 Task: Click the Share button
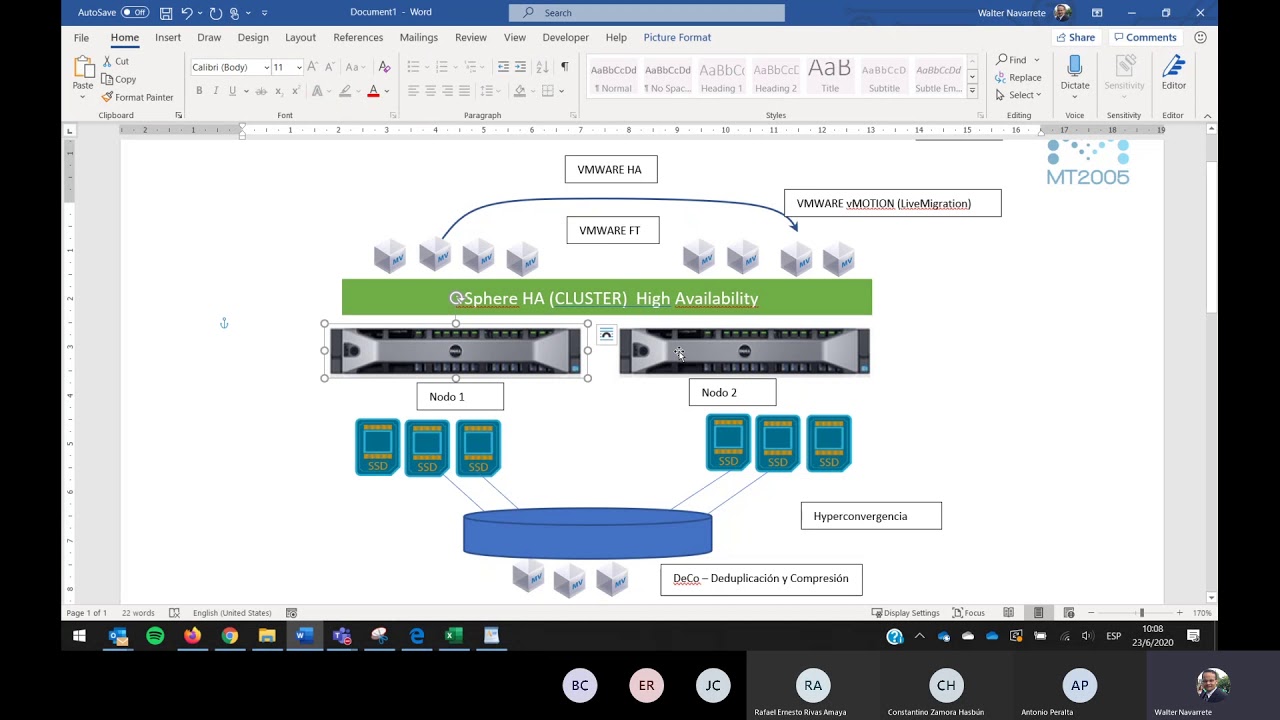(1076, 37)
